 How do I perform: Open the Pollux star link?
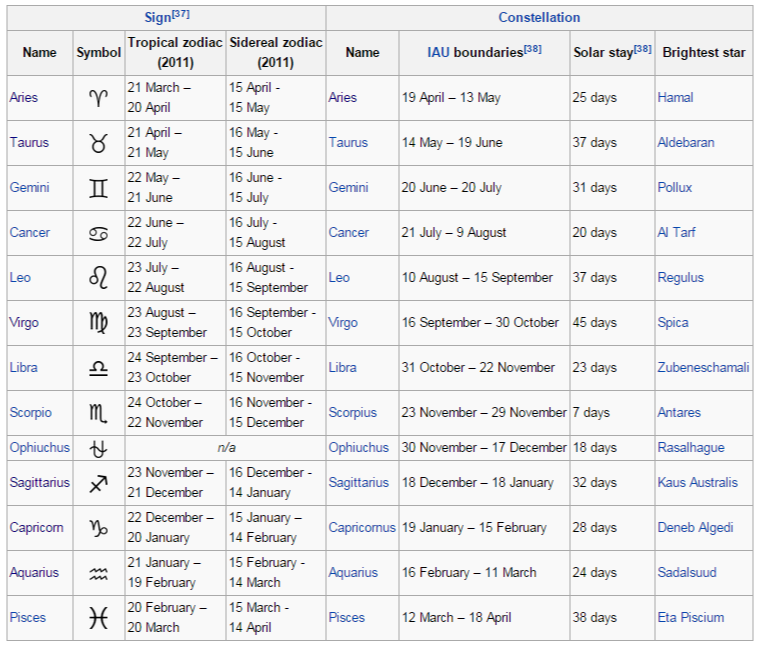pos(675,187)
